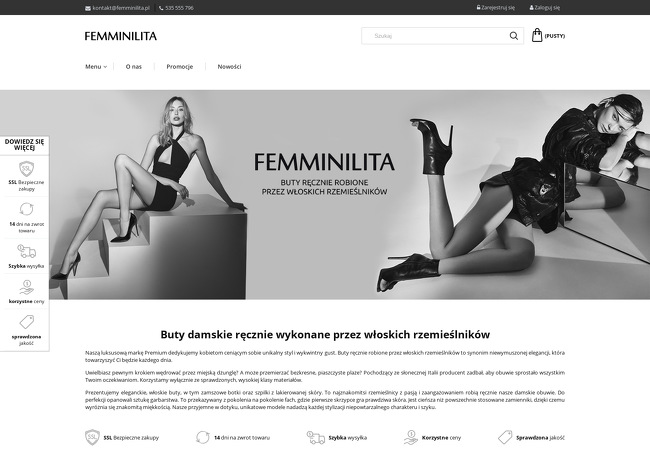Click the fast shipping truck sidebar icon
The image size is (650, 450).
[27, 251]
